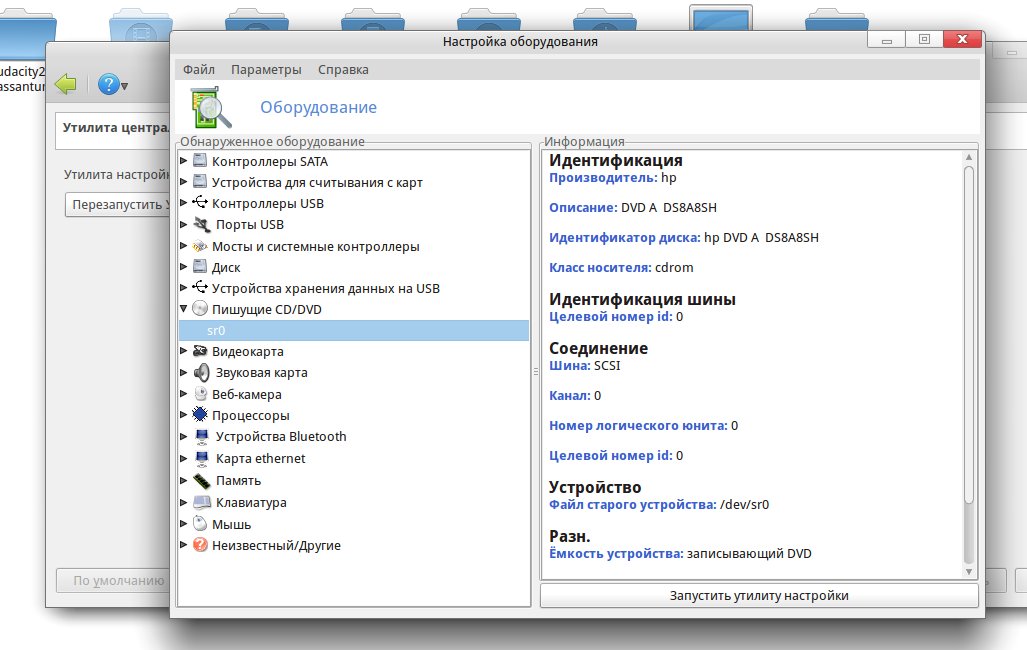The height and width of the screenshot is (650, 1027).
Task: Click the Память memory icon
Action: (202, 480)
